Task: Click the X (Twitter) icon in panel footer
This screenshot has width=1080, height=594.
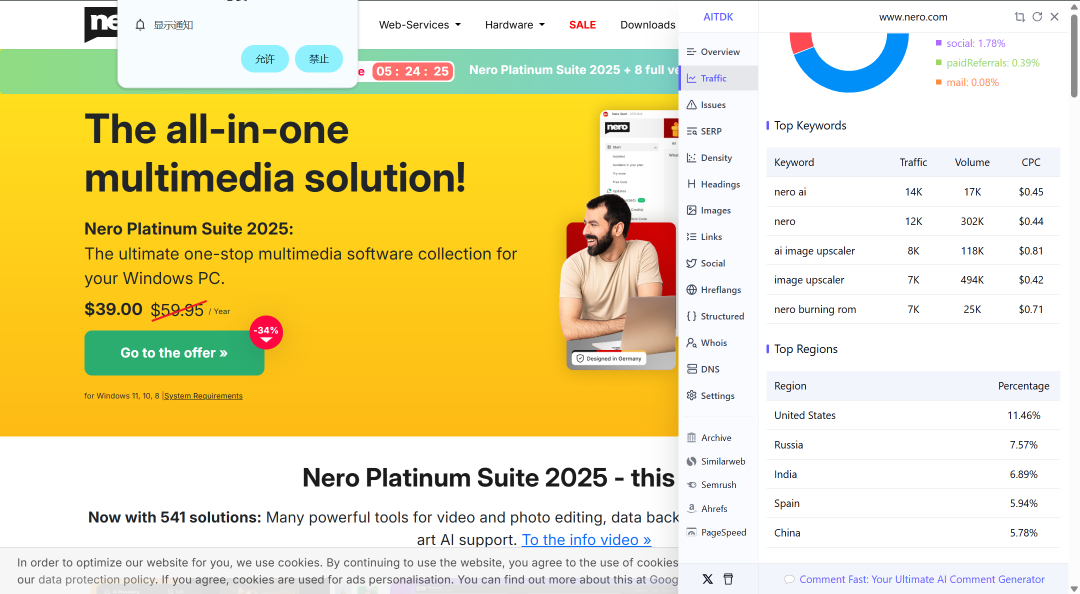Action: pyautogui.click(x=707, y=579)
